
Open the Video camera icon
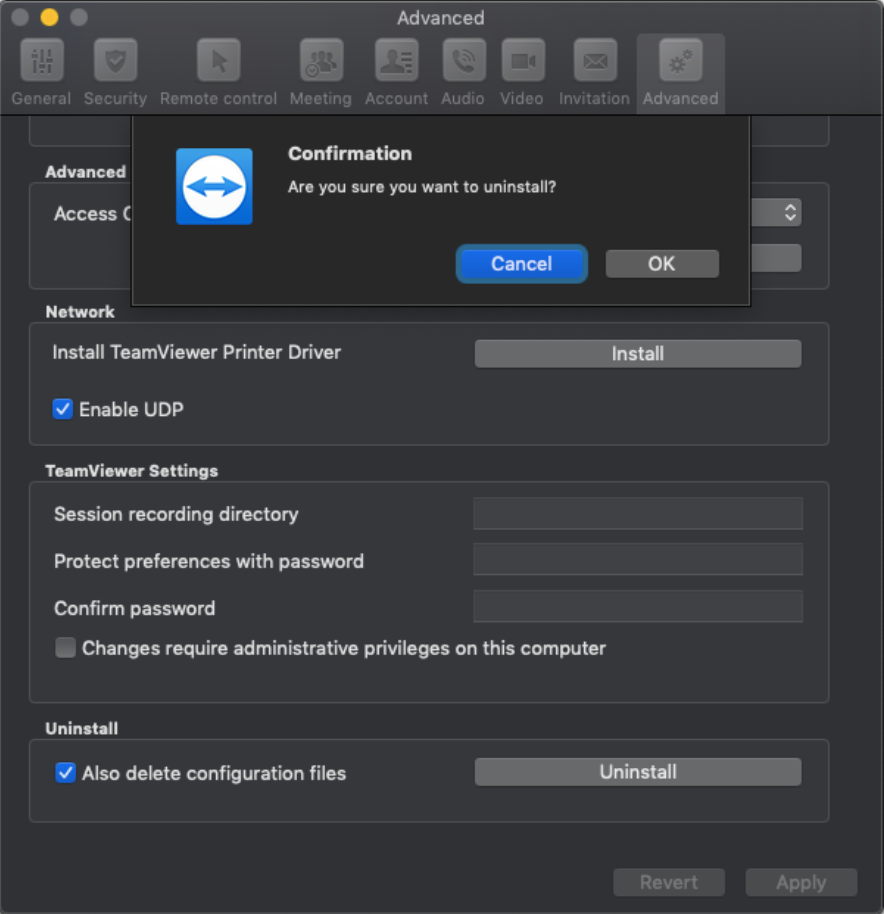coord(523,61)
